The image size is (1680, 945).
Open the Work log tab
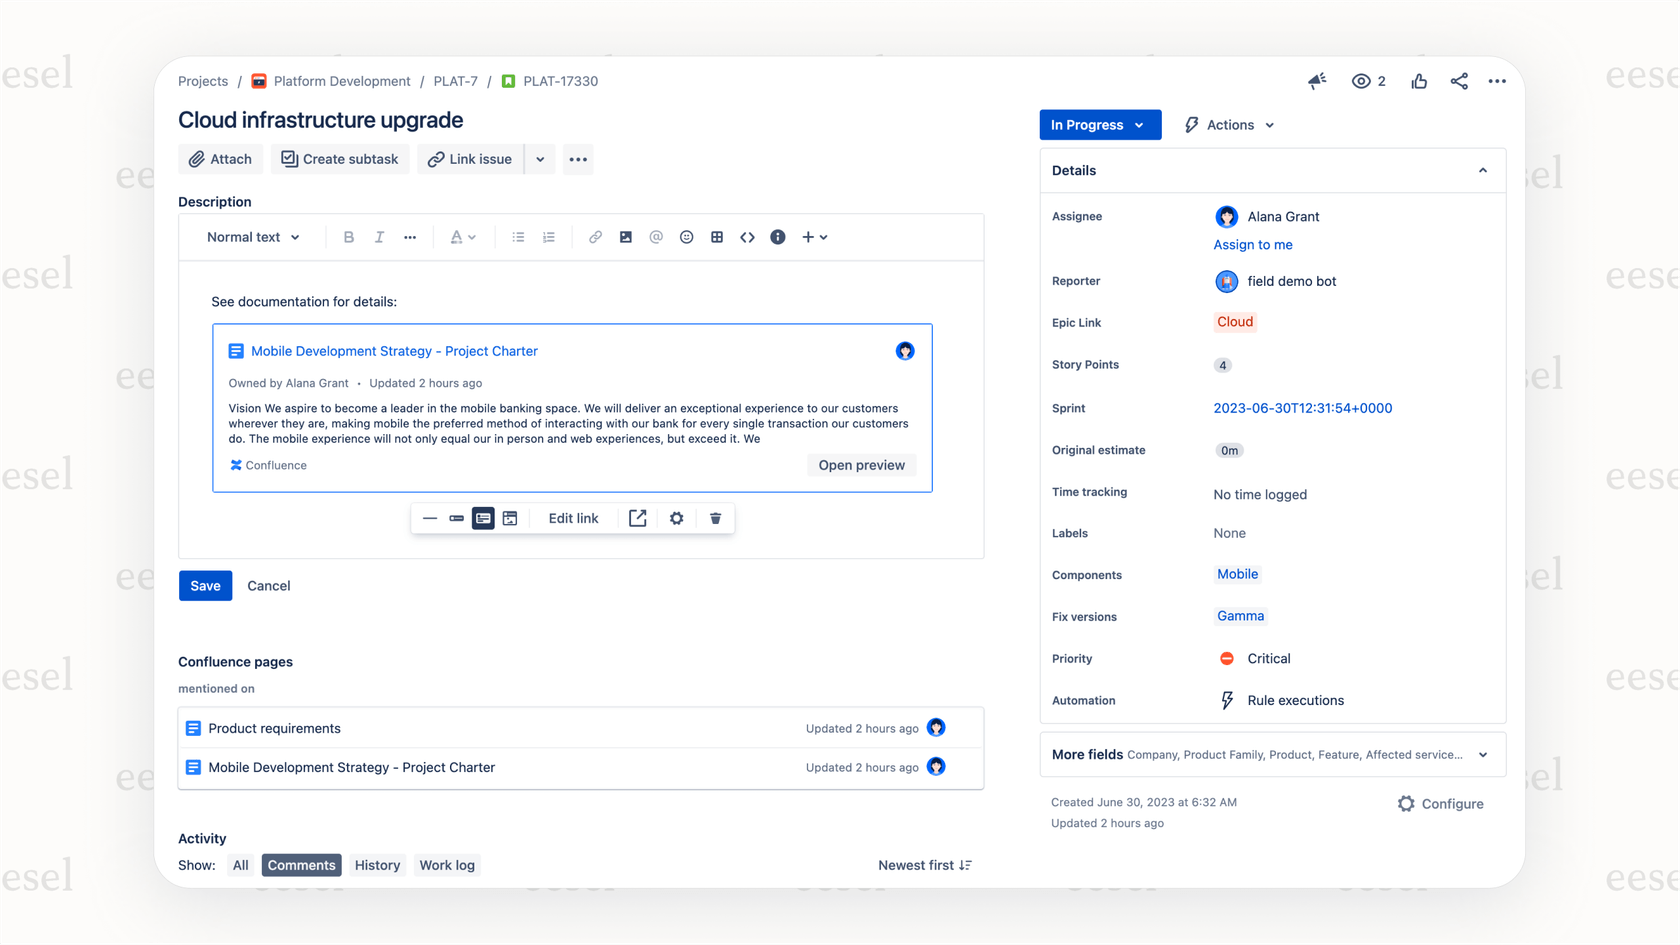[447, 865]
